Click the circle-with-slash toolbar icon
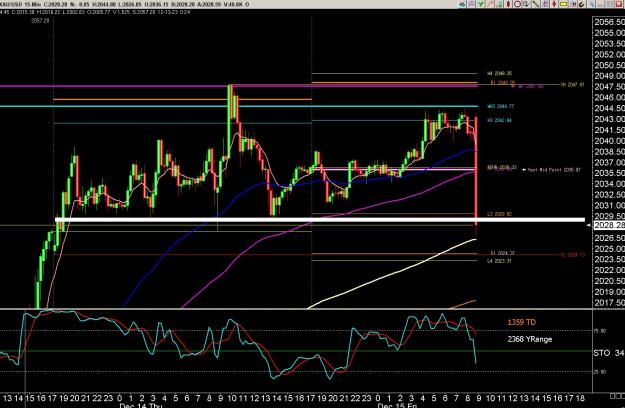The width and height of the screenshot is (625, 408). (517, 4)
